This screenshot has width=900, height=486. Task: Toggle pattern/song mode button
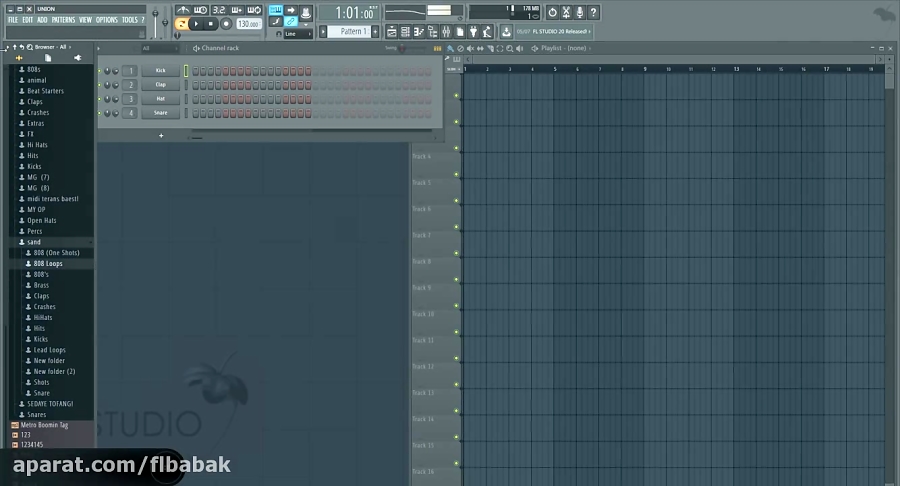(181, 24)
